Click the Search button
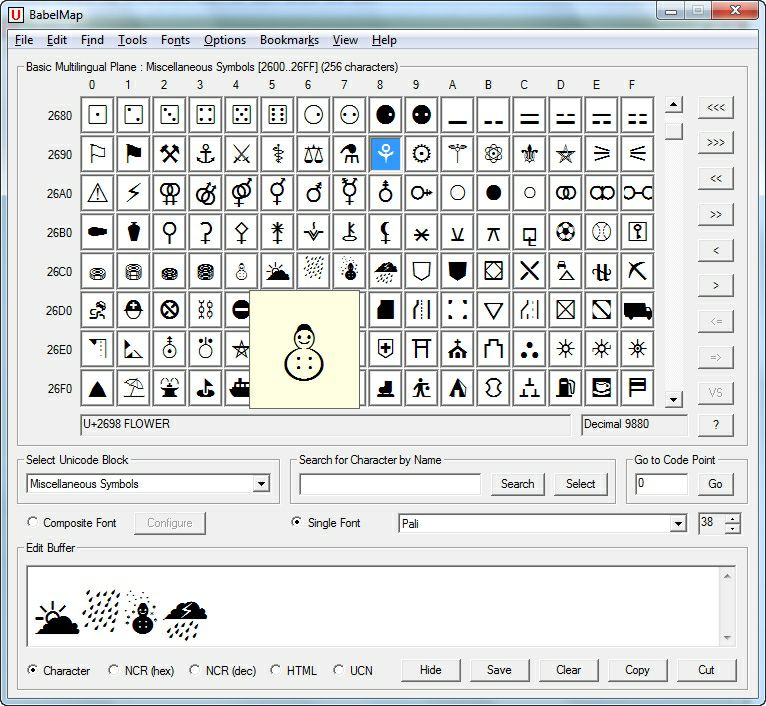The height and width of the screenshot is (706, 766). tap(517, 484)
